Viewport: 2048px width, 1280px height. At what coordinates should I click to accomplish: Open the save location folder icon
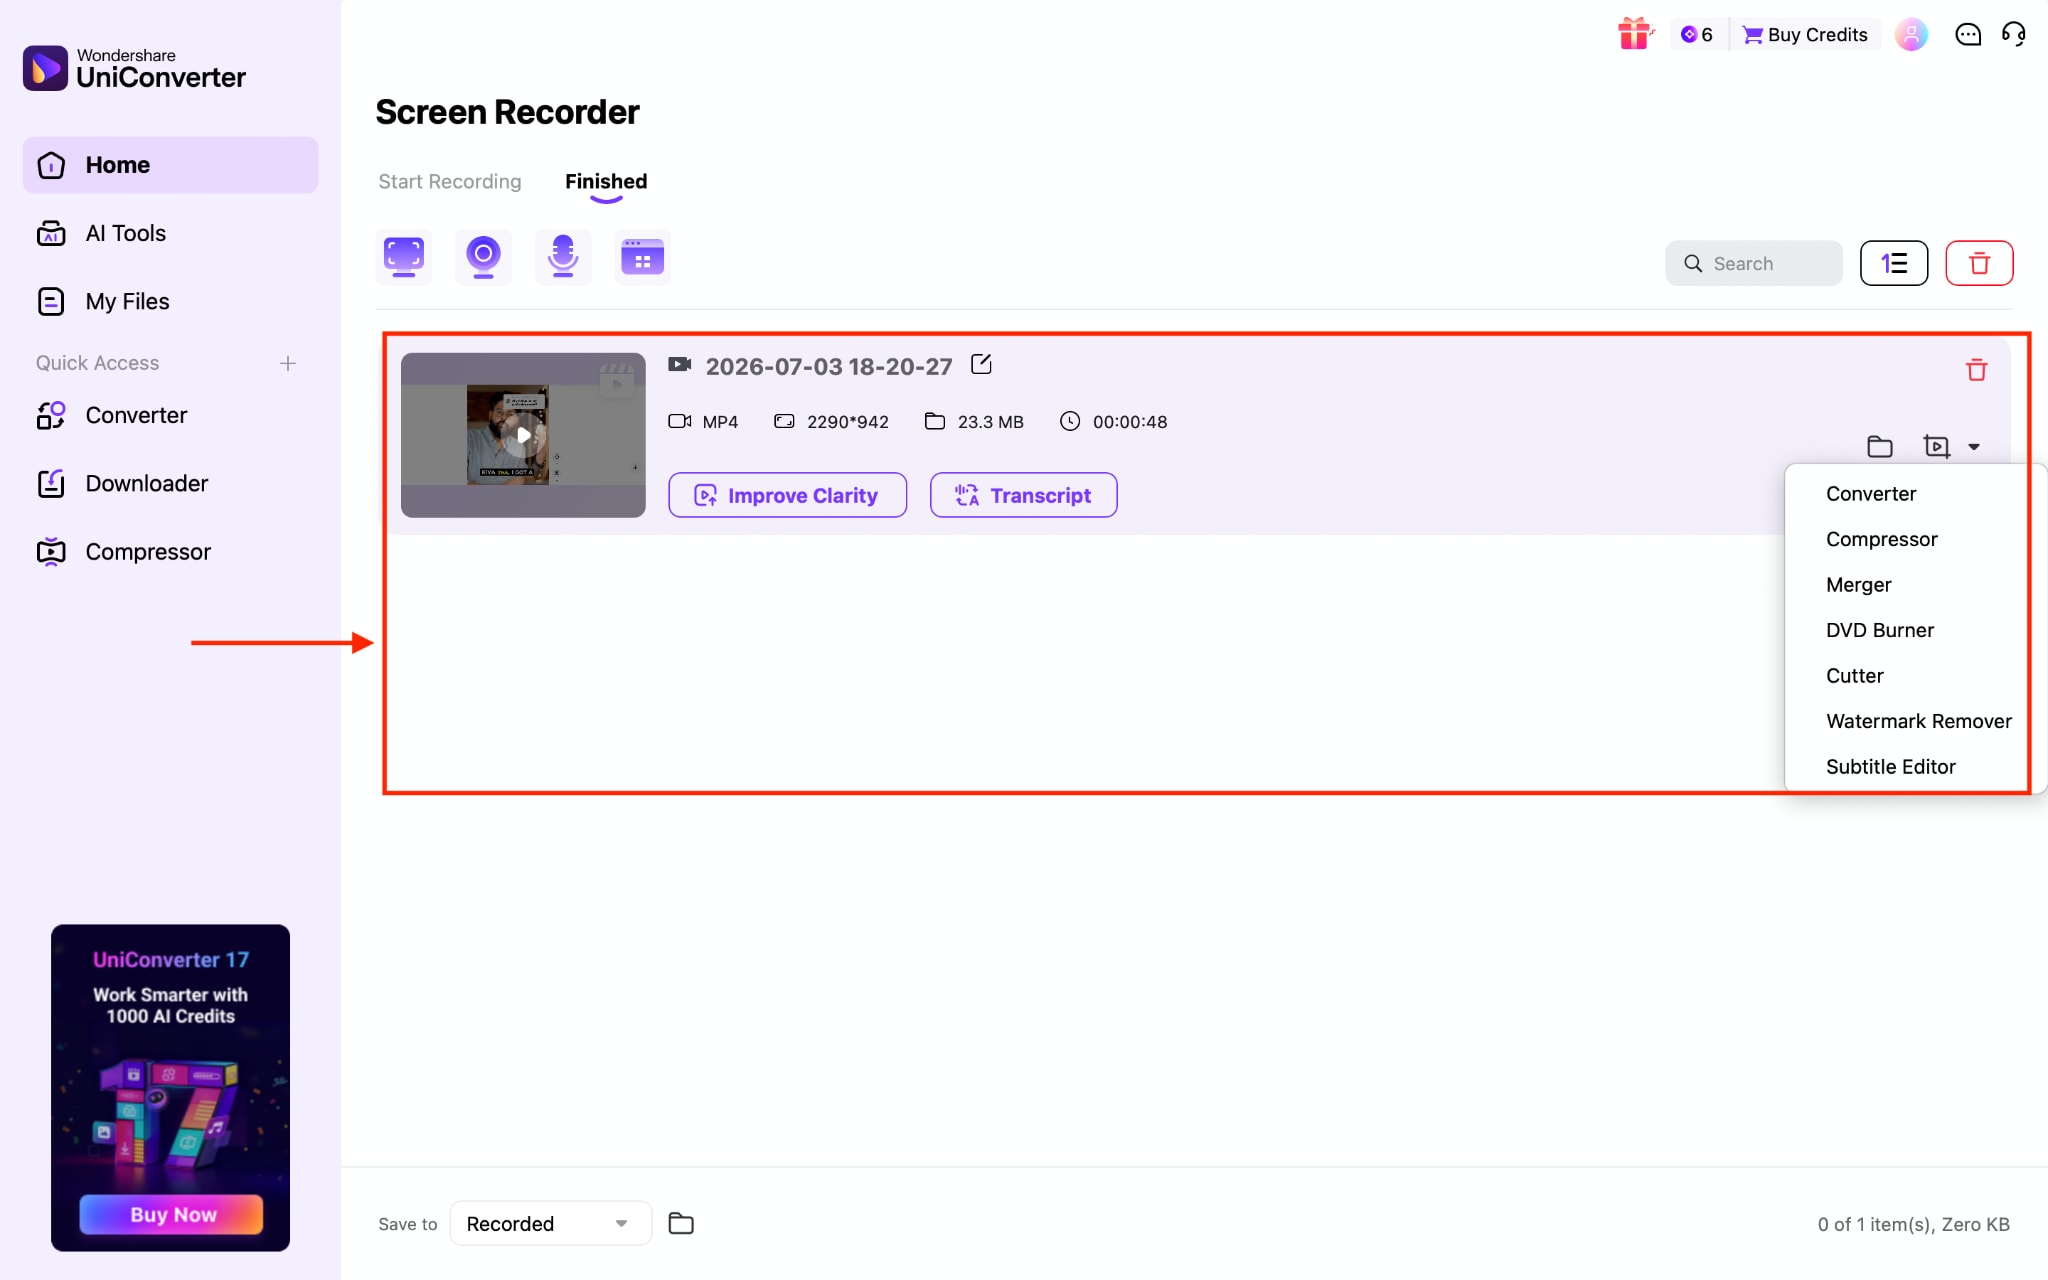[681, 1223]
